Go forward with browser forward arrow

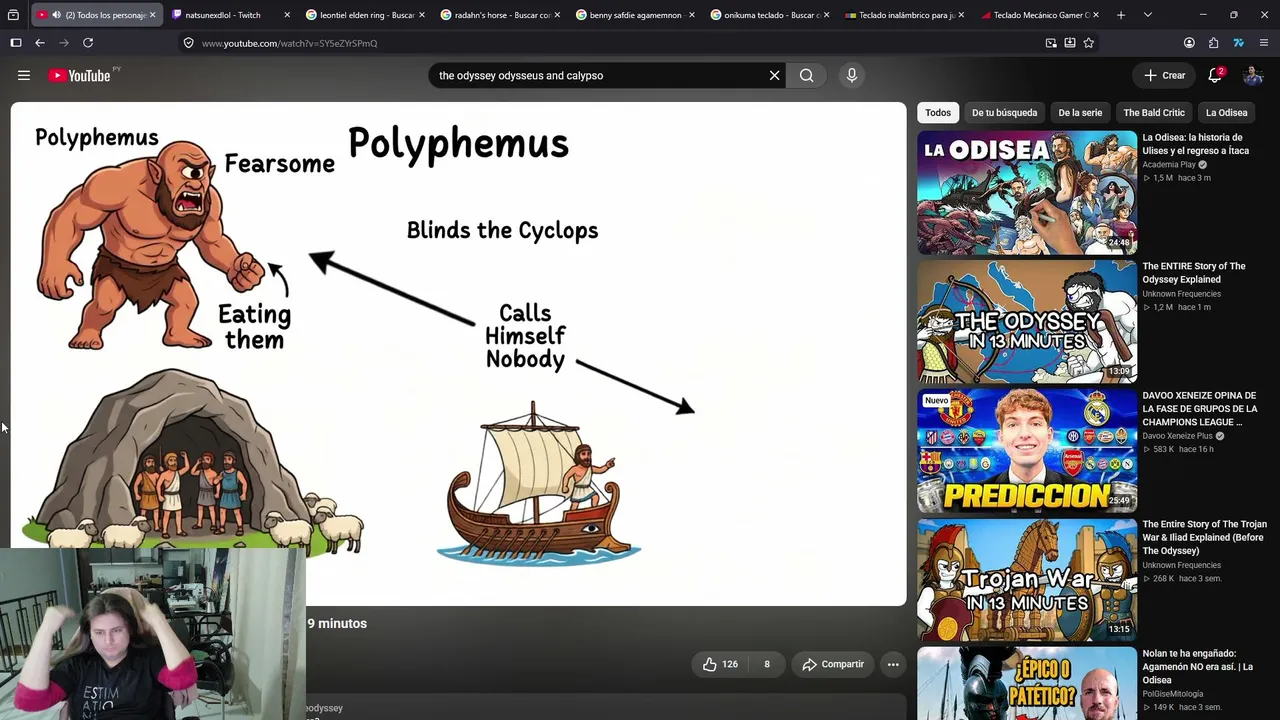[x=64, y=43]
